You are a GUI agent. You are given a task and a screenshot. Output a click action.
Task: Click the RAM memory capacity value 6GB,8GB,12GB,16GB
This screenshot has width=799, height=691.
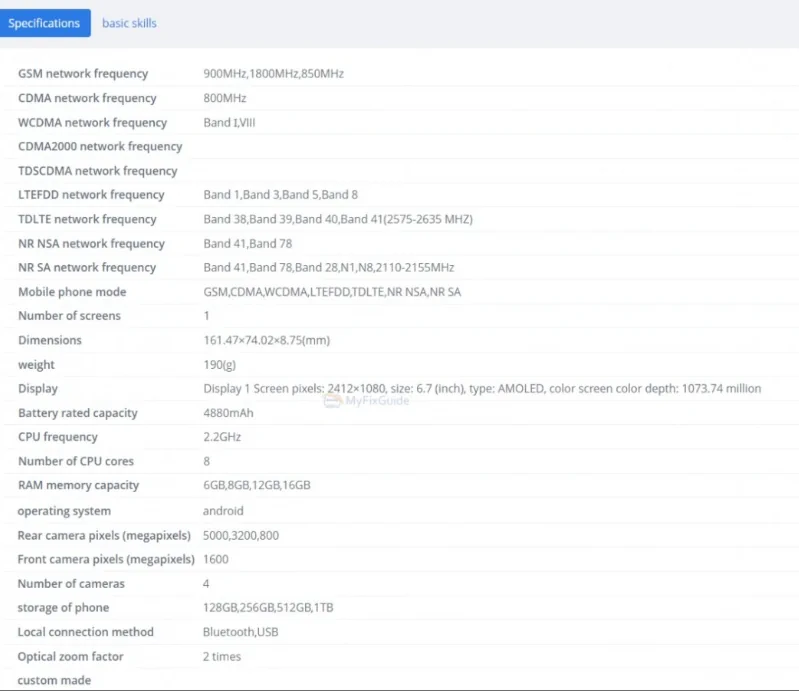(257, 485)
